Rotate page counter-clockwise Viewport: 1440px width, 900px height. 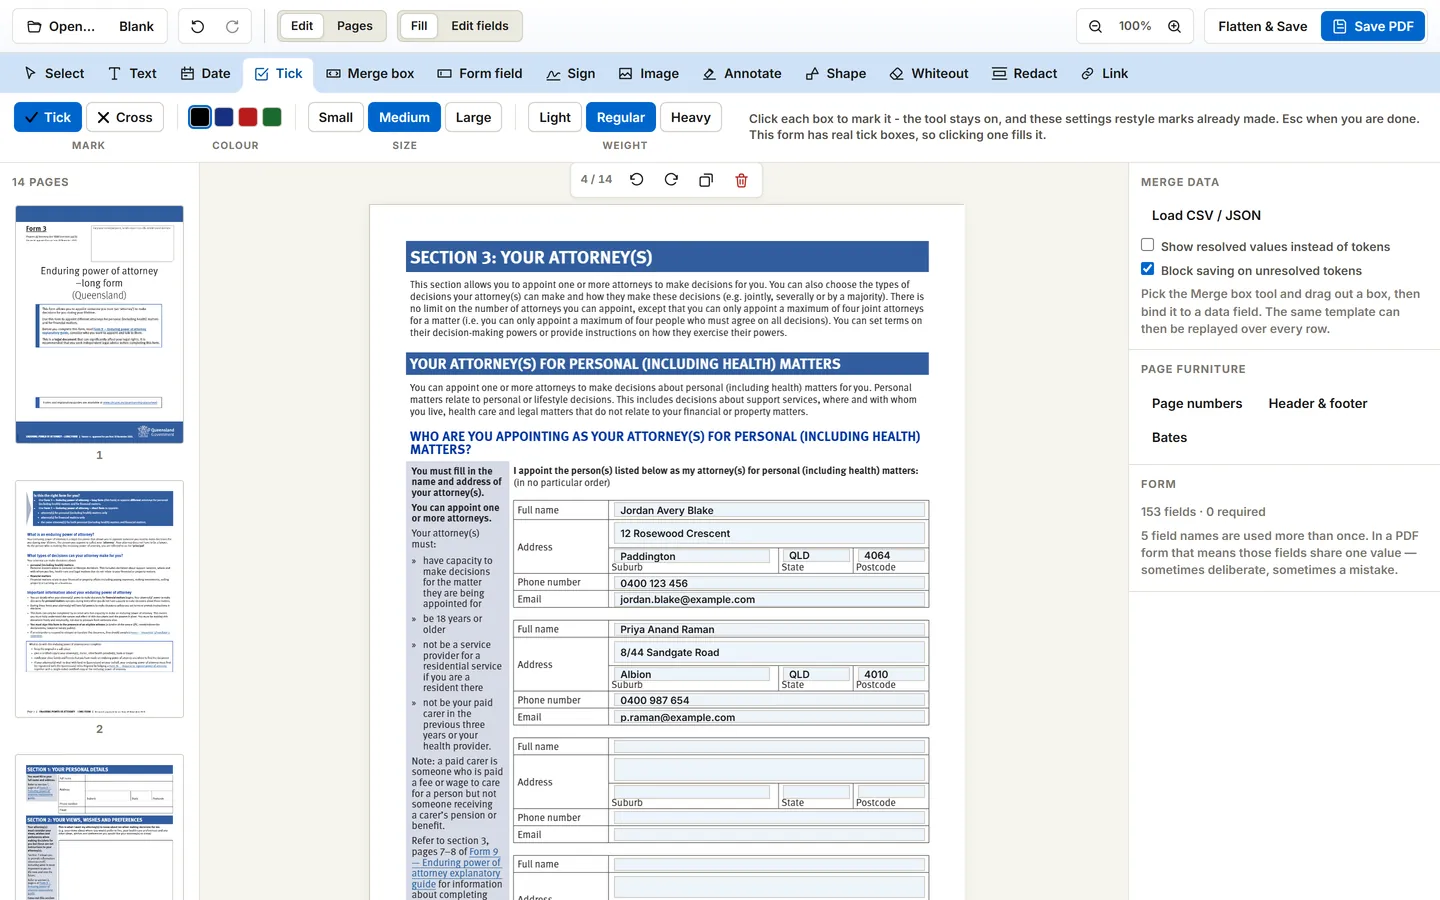click(x=637, y=180)
